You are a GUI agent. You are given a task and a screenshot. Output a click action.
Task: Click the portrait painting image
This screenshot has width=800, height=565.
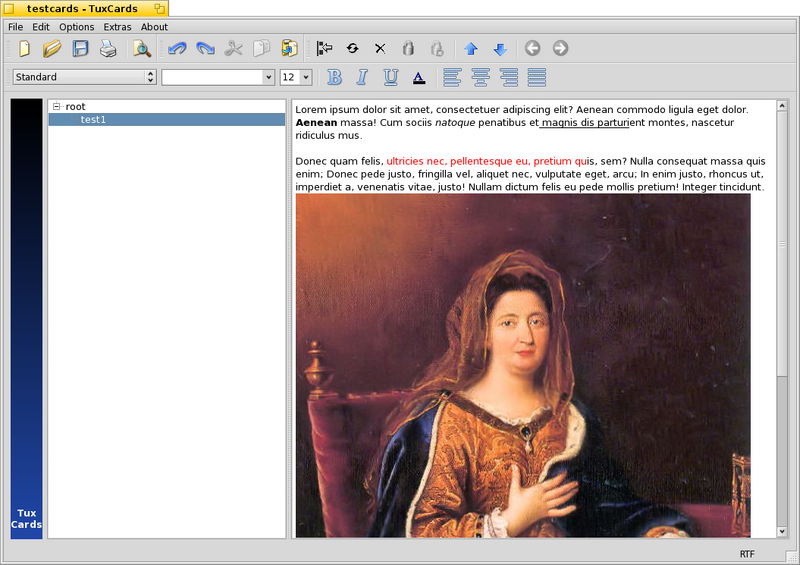[x=523, y=365]
